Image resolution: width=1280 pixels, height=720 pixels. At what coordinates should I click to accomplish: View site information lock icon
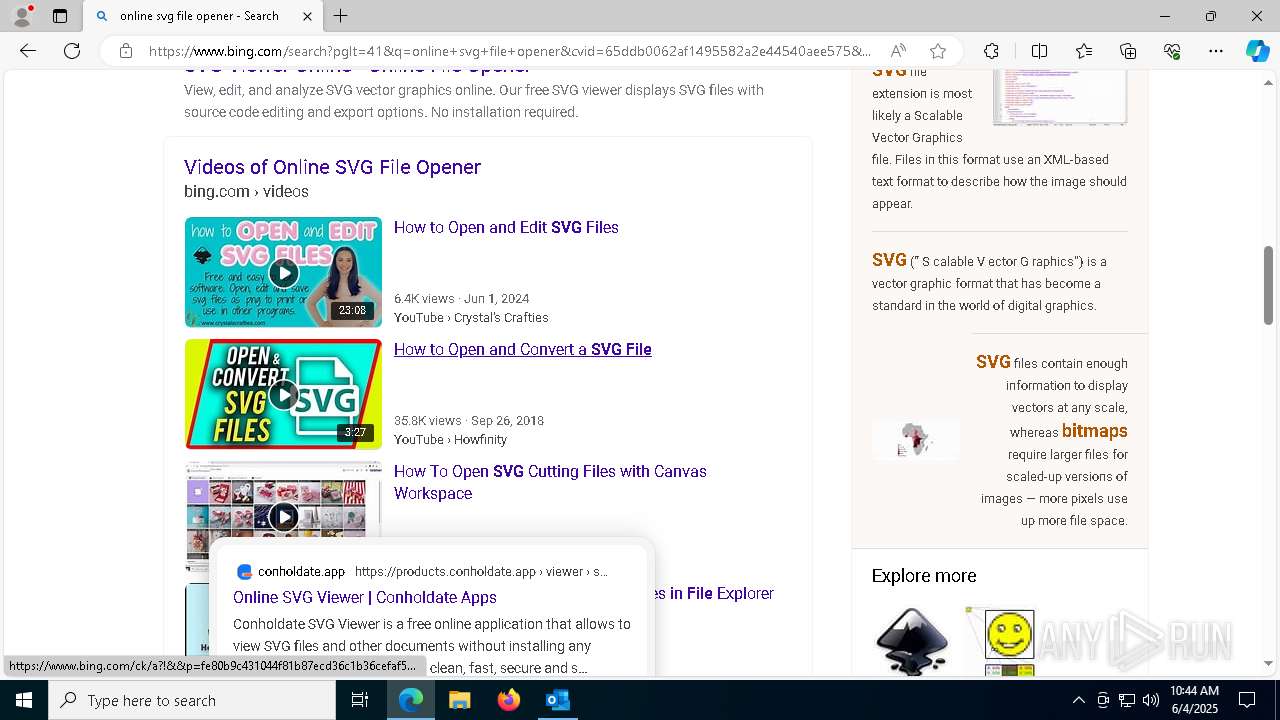[126, 51]
